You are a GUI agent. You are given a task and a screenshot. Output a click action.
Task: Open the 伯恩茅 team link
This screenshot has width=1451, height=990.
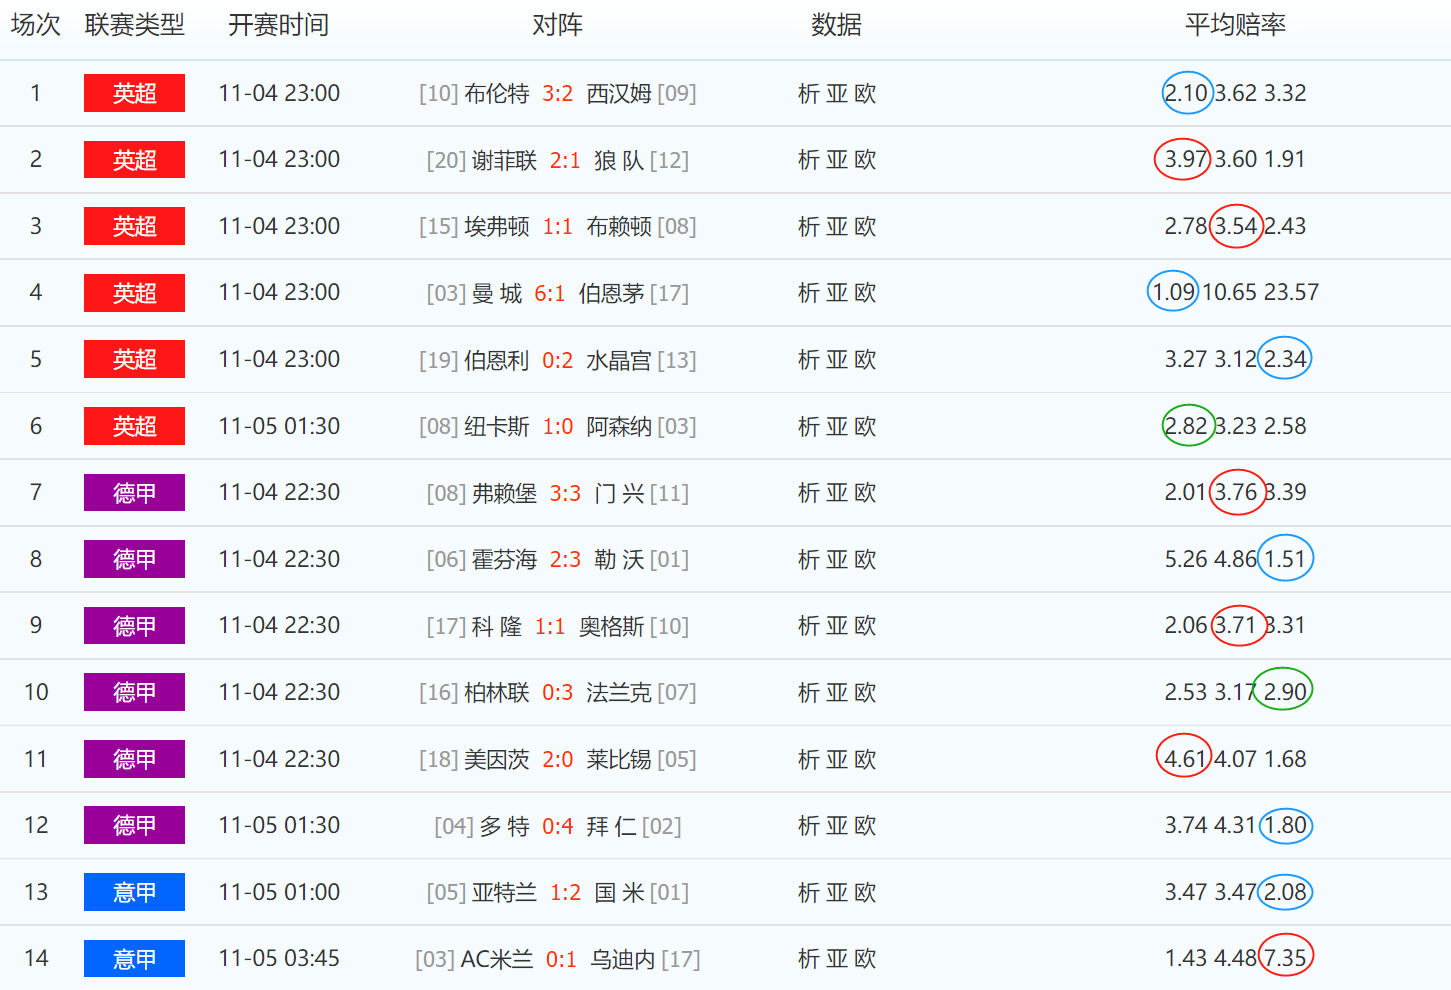pyautogui.click(x=611, y=293)
